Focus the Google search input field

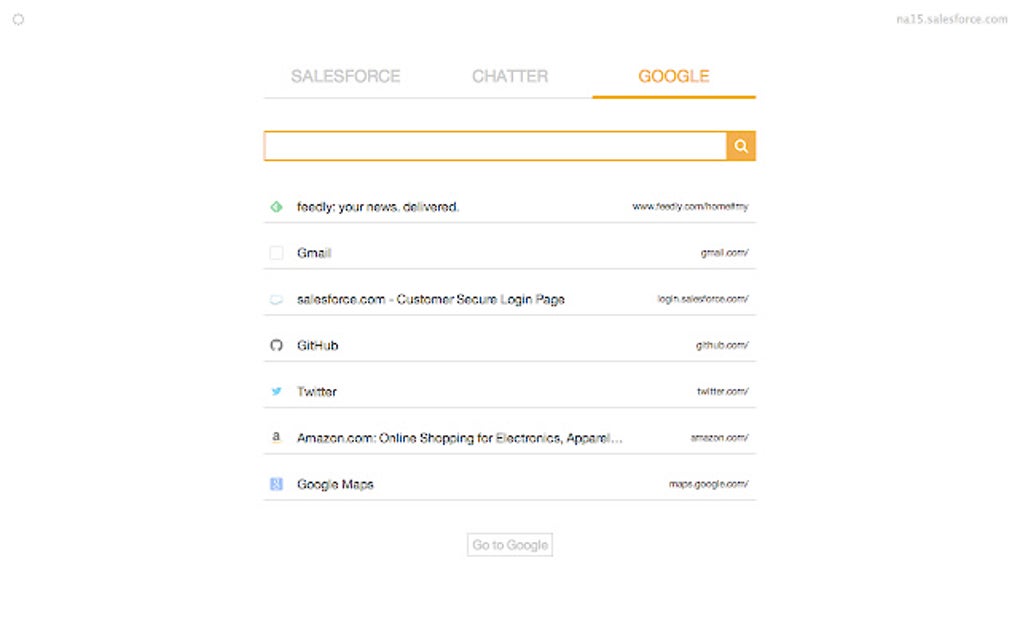pos(495,146)
